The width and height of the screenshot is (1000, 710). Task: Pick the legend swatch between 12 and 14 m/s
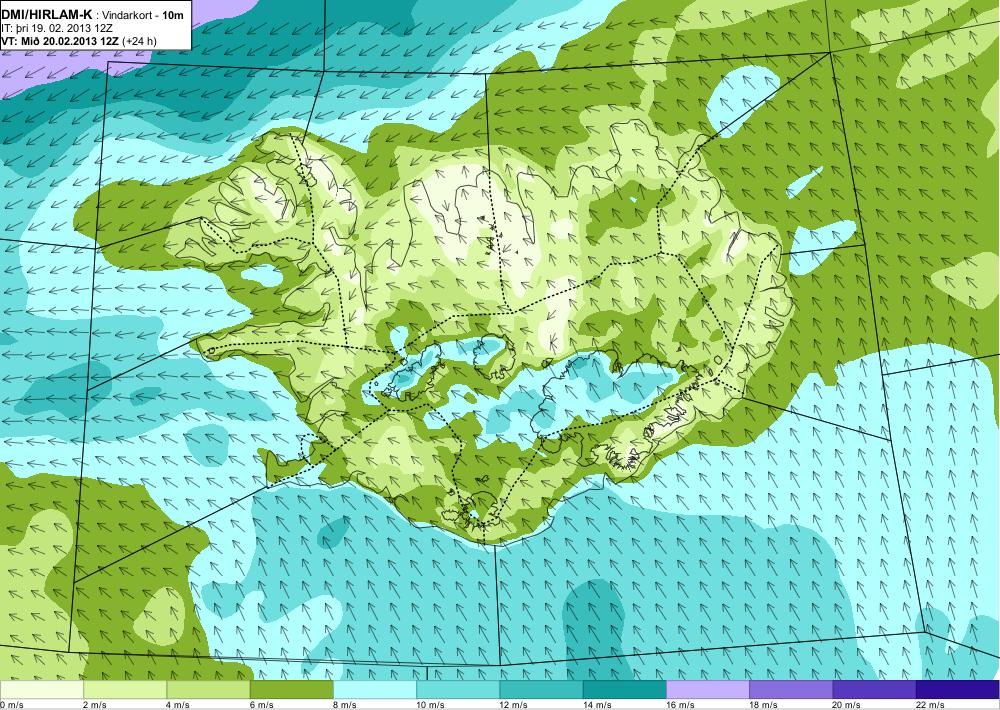pos(541,690)
